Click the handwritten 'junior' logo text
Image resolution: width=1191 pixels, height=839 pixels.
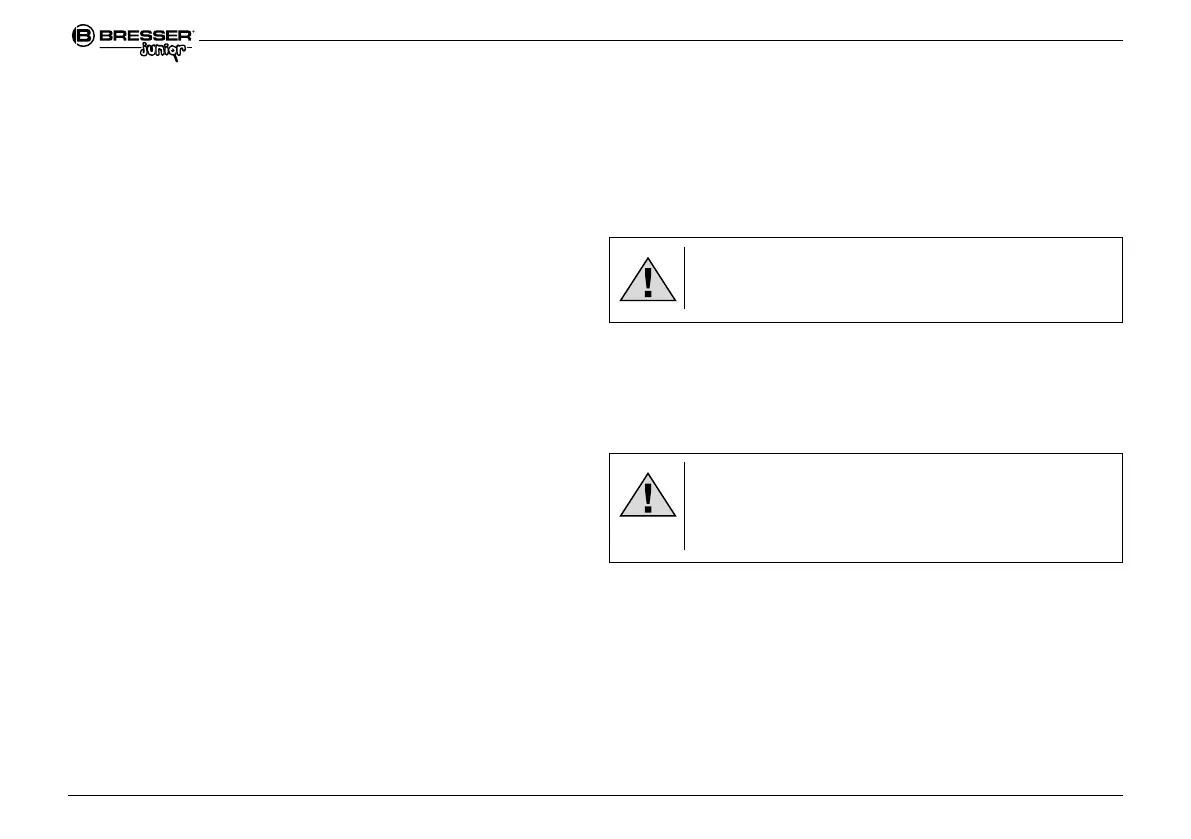[162, 52]
